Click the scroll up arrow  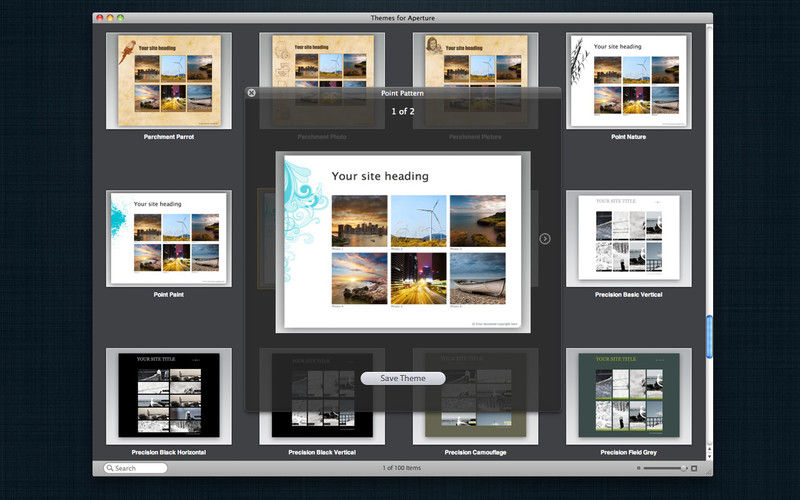(709, 448)
